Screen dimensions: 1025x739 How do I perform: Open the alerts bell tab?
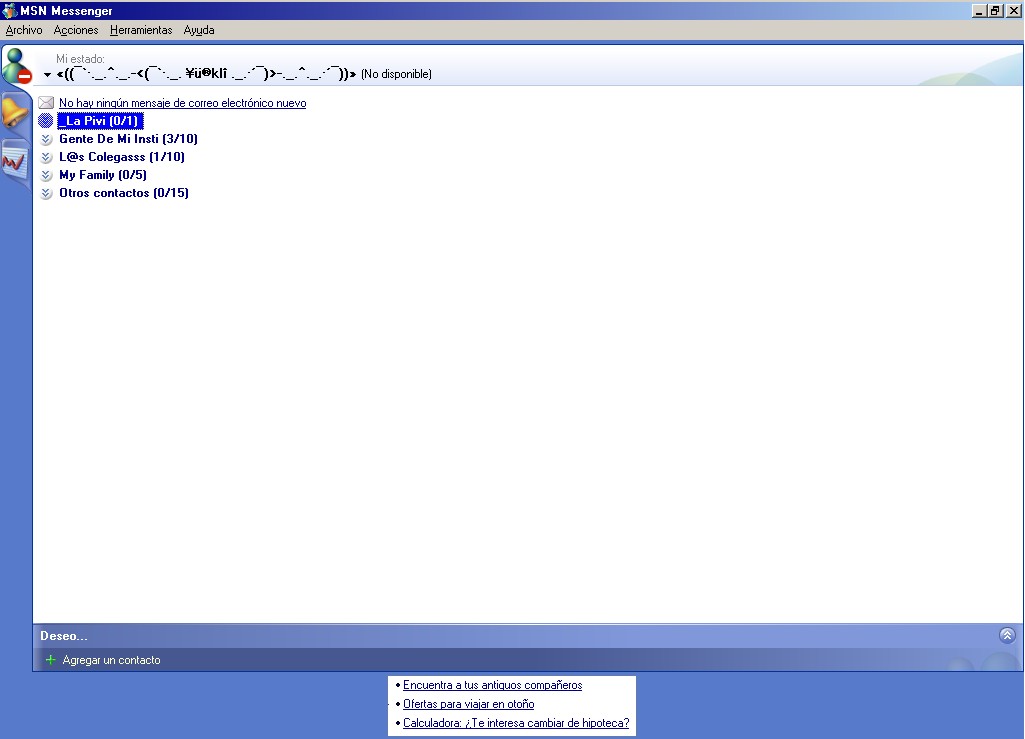pos(15,111)
